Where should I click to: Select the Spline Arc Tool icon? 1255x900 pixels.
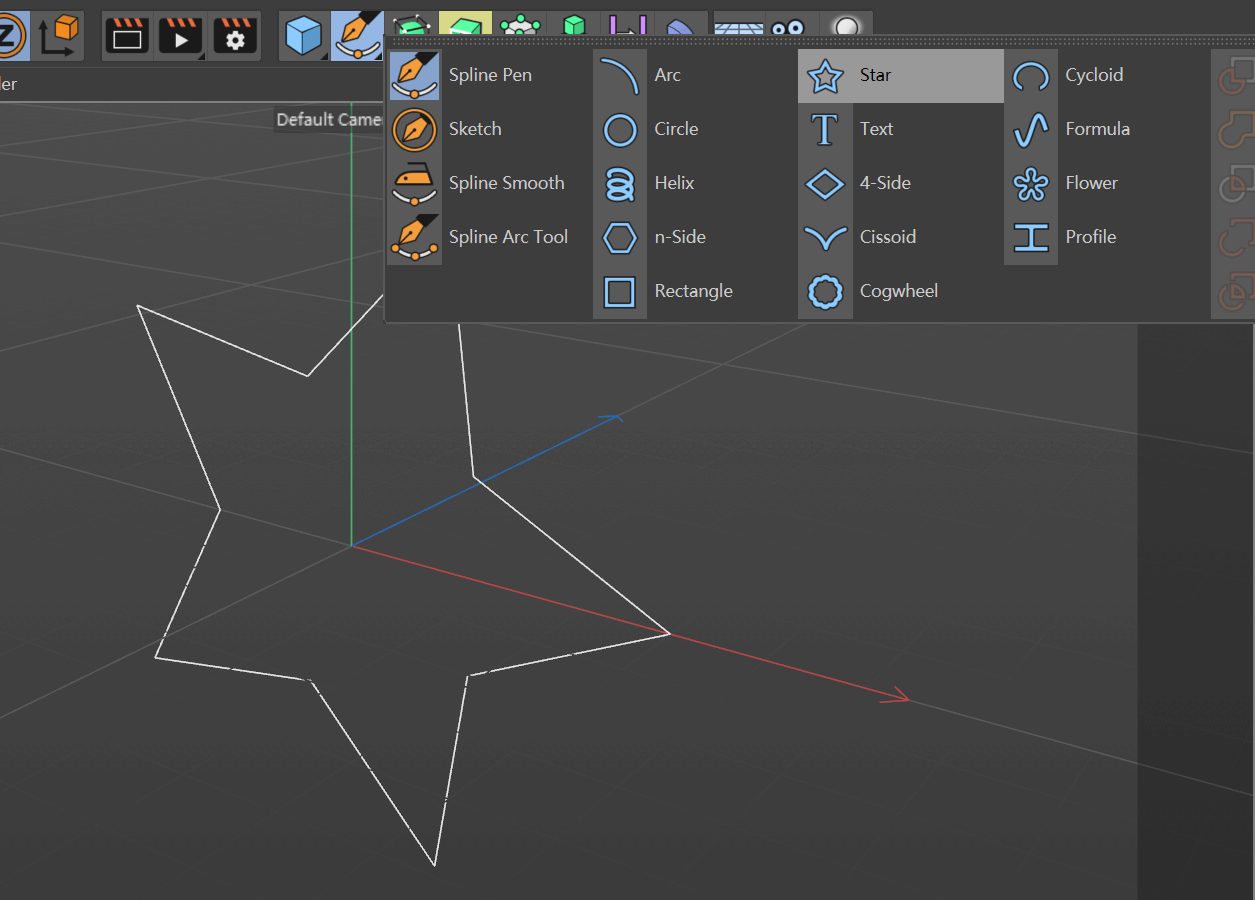point(414,237)
